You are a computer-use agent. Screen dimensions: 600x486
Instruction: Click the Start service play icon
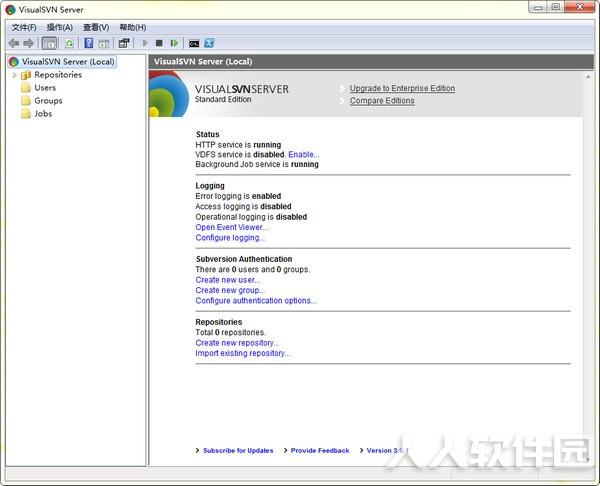point(145,43)
